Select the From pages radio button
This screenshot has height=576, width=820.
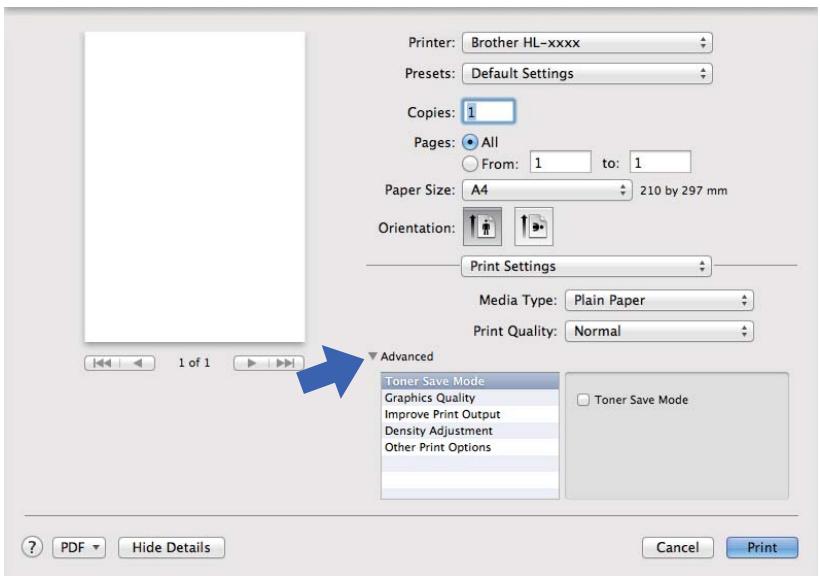tap(470, 164)
